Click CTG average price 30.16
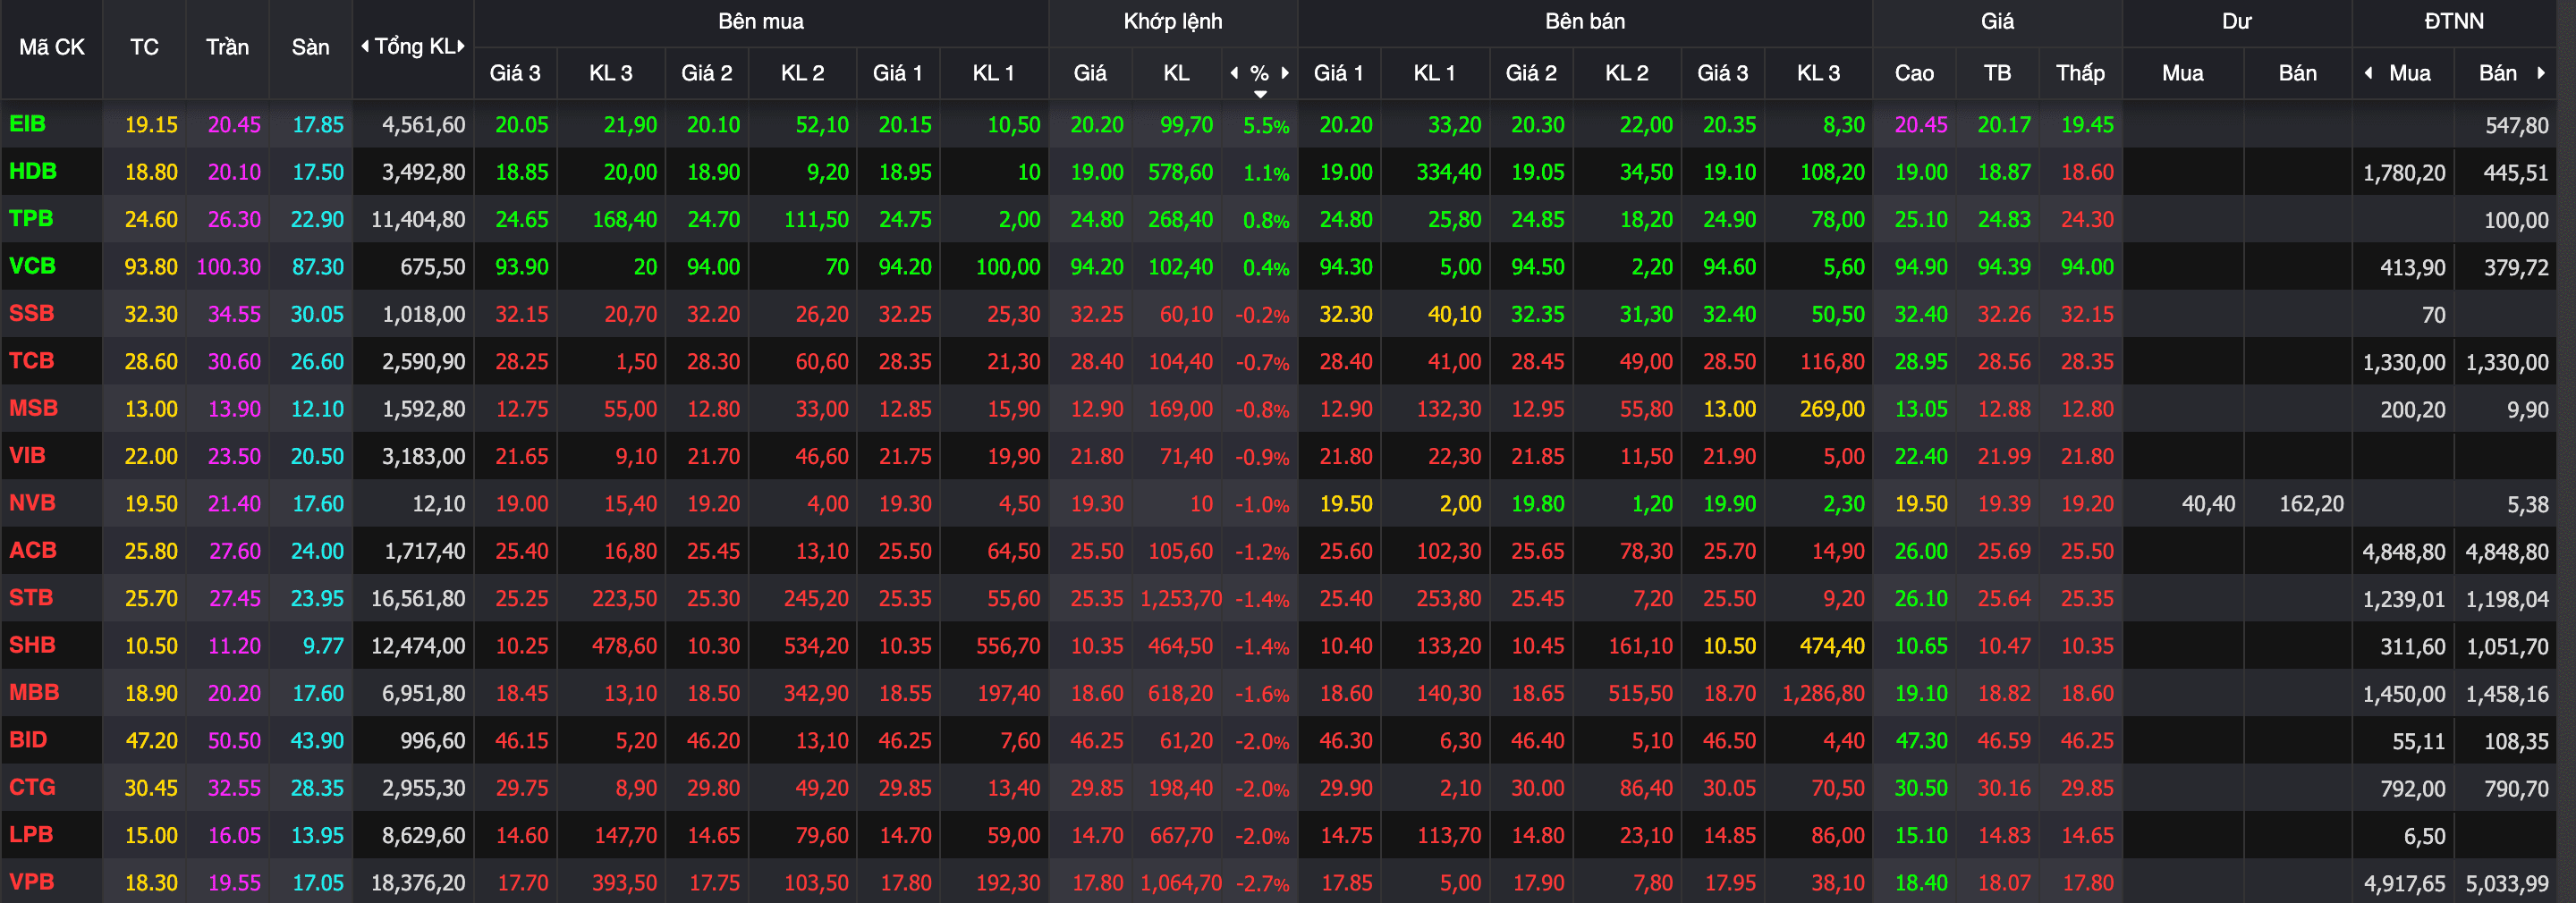2576x903 pixels. click(2004, 788)
